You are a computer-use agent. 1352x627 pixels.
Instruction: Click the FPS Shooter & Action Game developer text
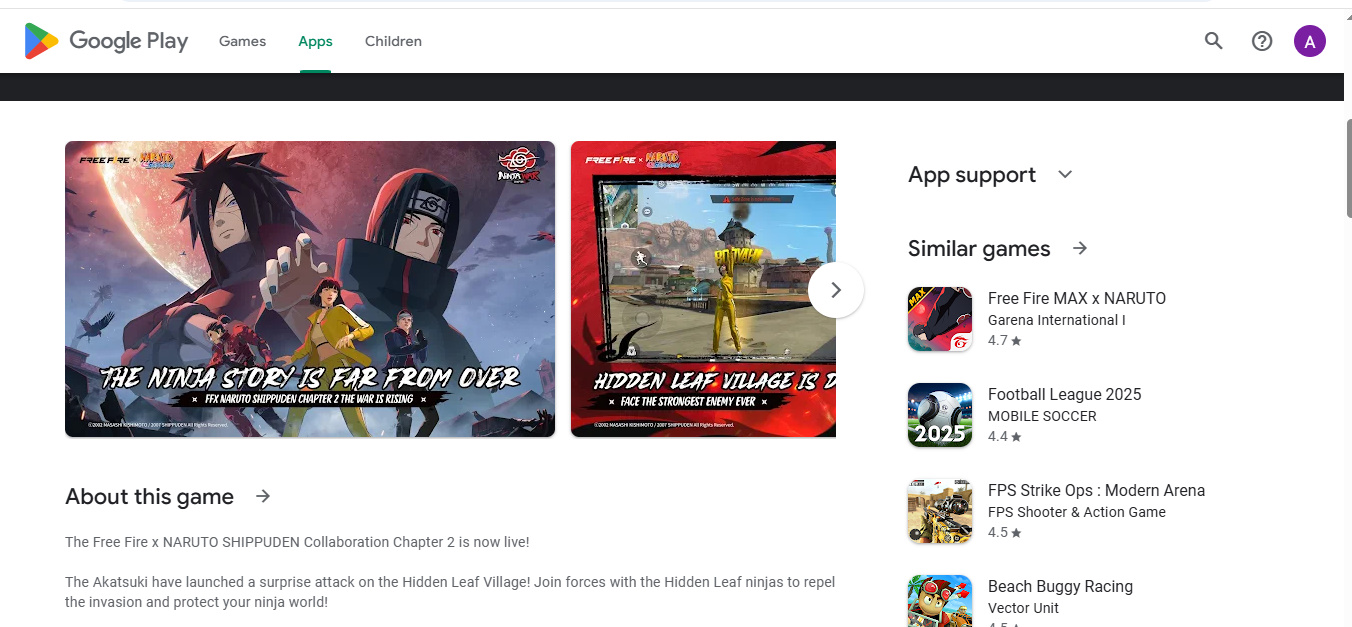pos(1077,512)
